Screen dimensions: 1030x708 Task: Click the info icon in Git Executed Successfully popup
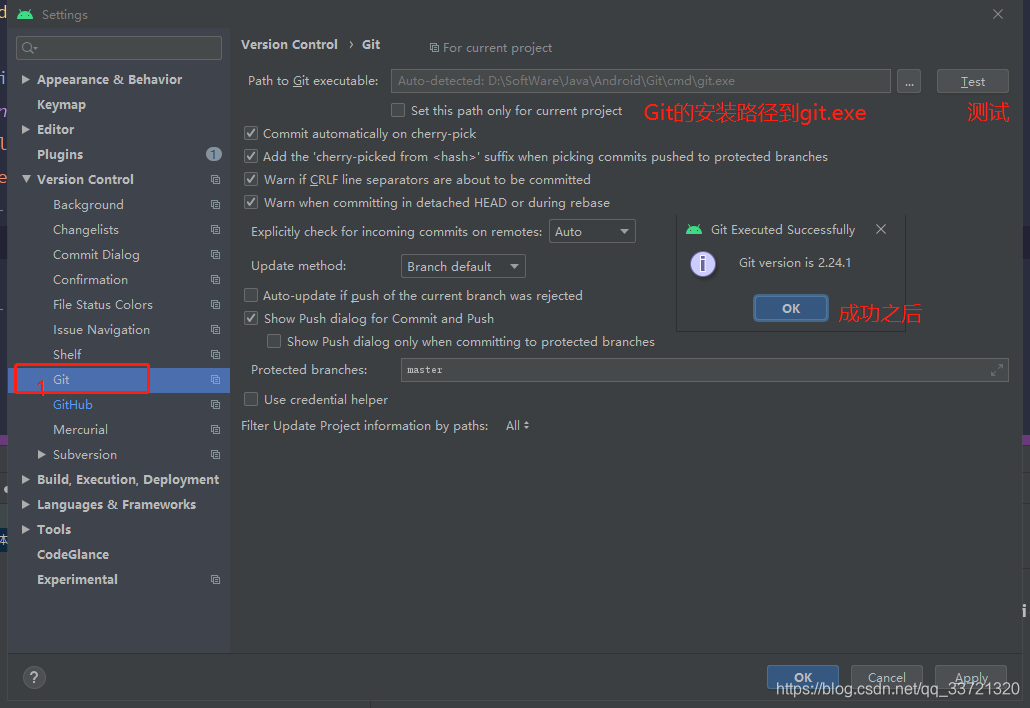point(703,263)
